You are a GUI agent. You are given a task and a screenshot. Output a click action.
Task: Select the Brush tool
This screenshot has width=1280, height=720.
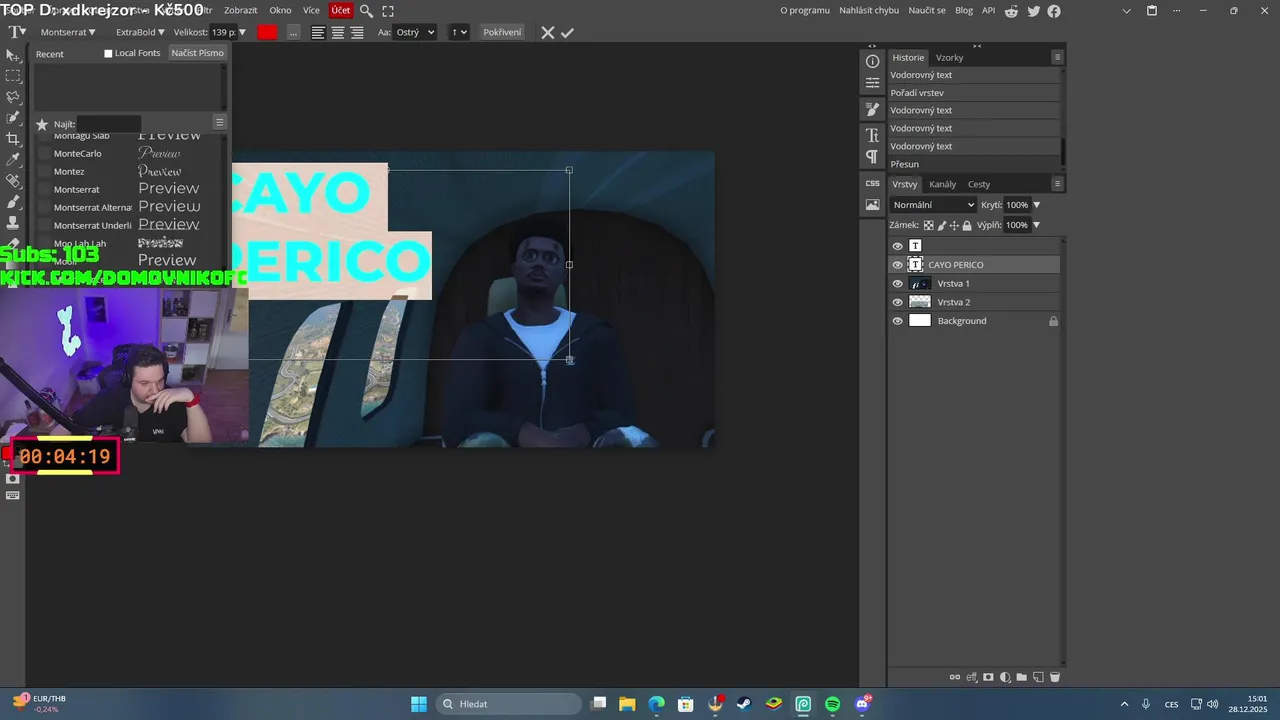[x=13, y=202]
